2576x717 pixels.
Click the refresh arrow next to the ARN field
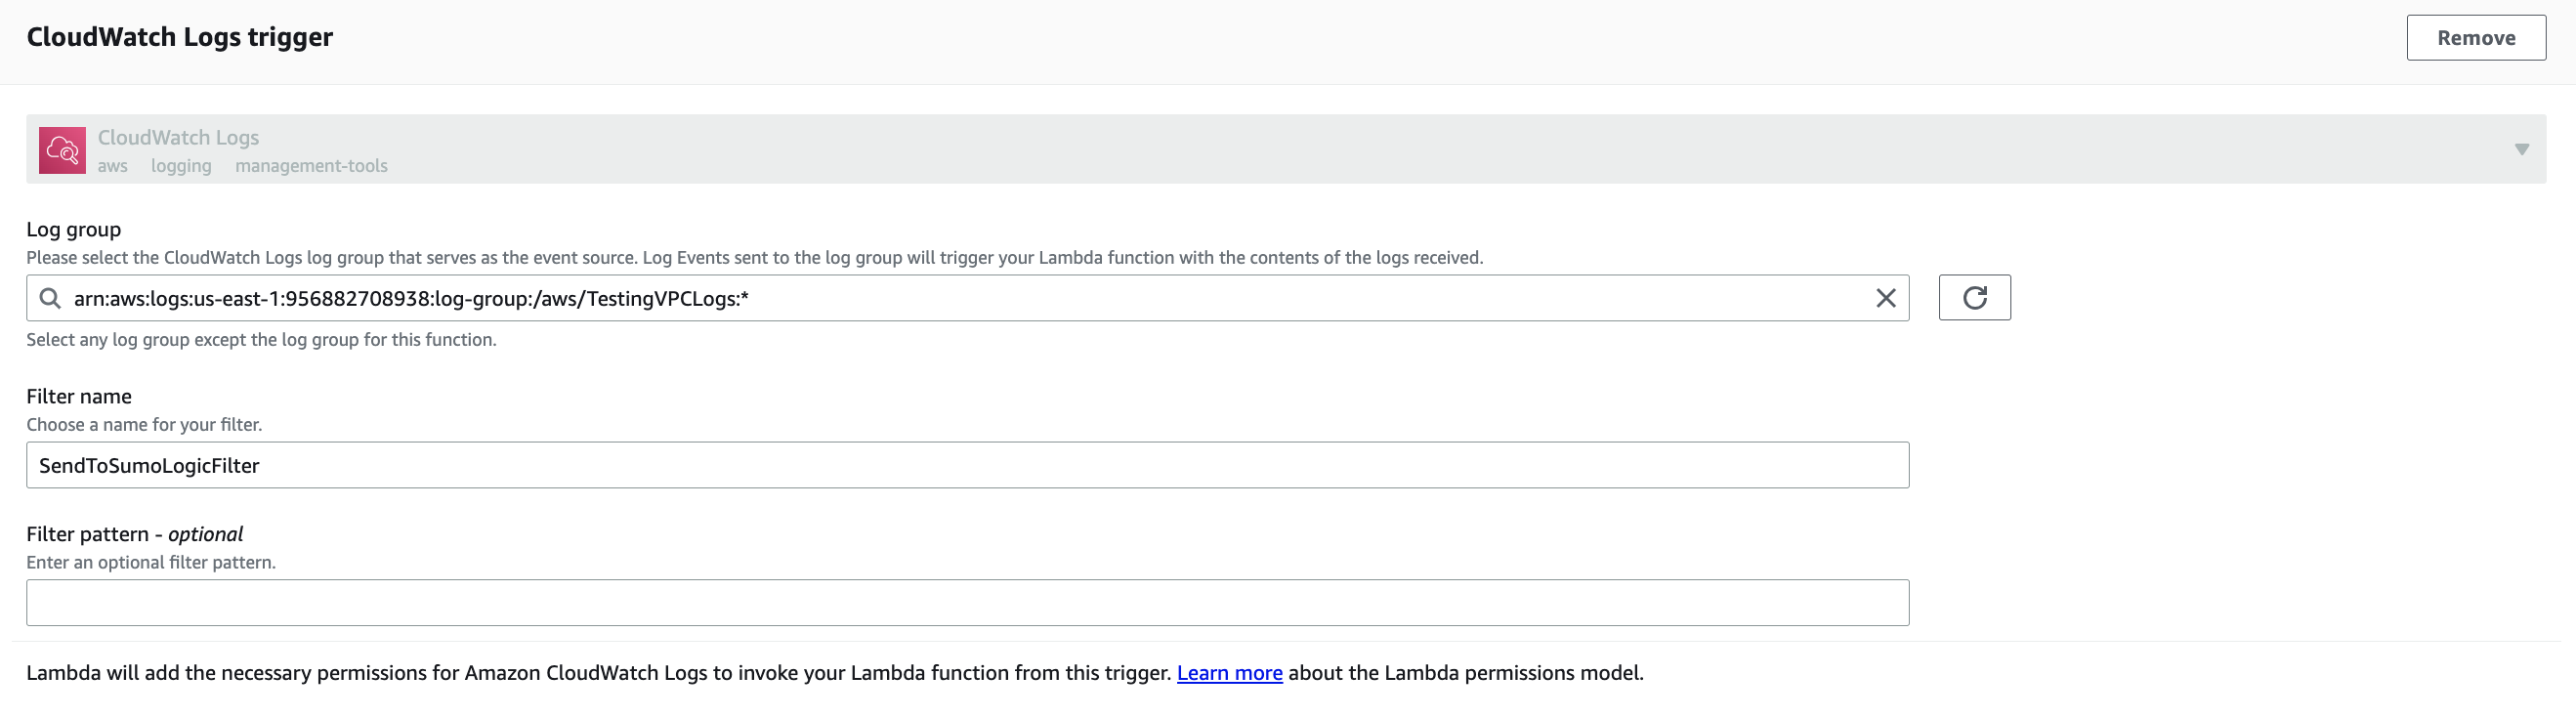coord(1974,297)
